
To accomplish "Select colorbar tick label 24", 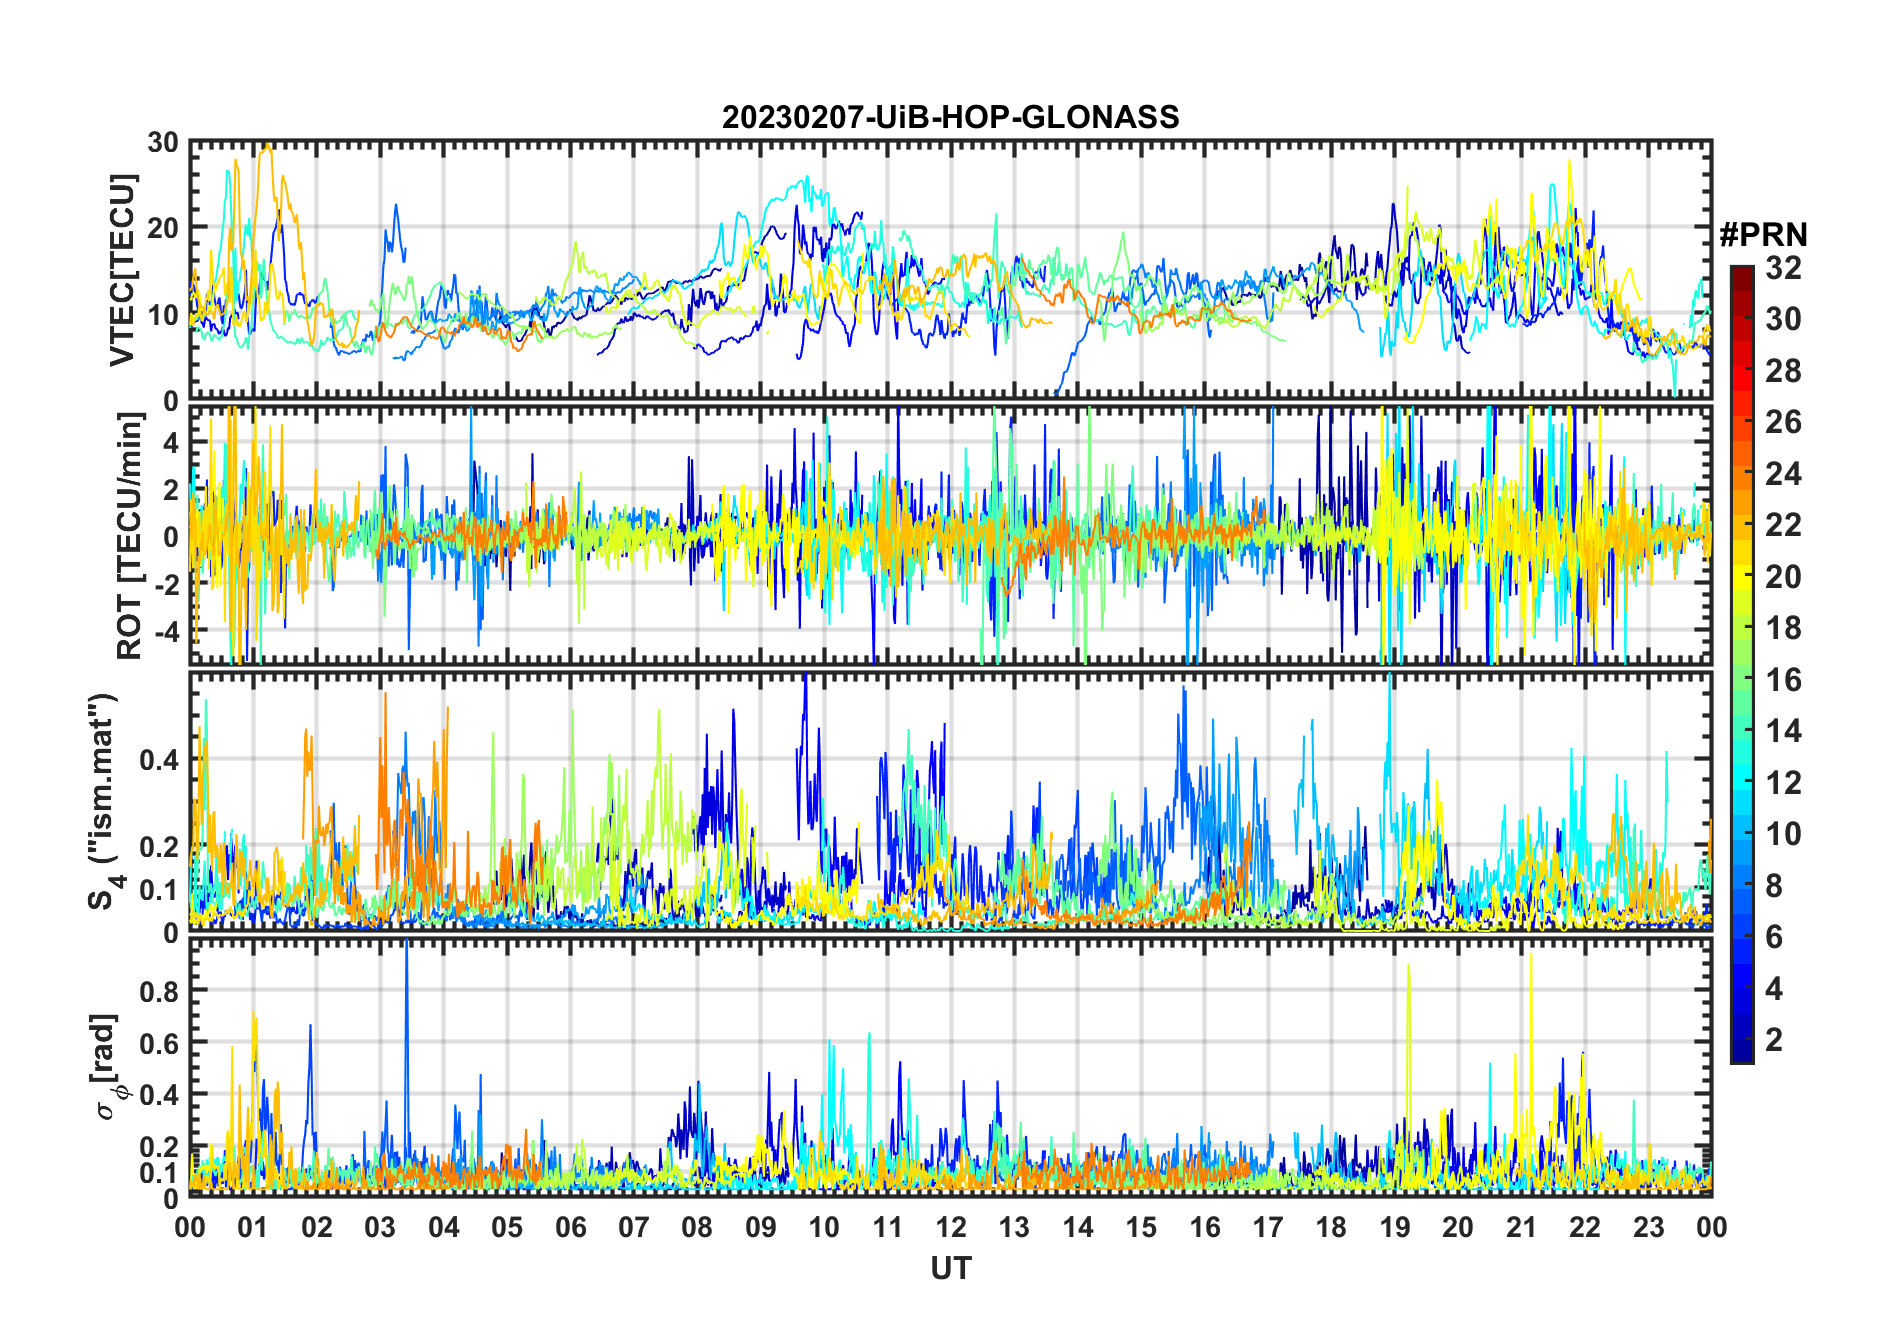I will click(x=1783, y=474).
